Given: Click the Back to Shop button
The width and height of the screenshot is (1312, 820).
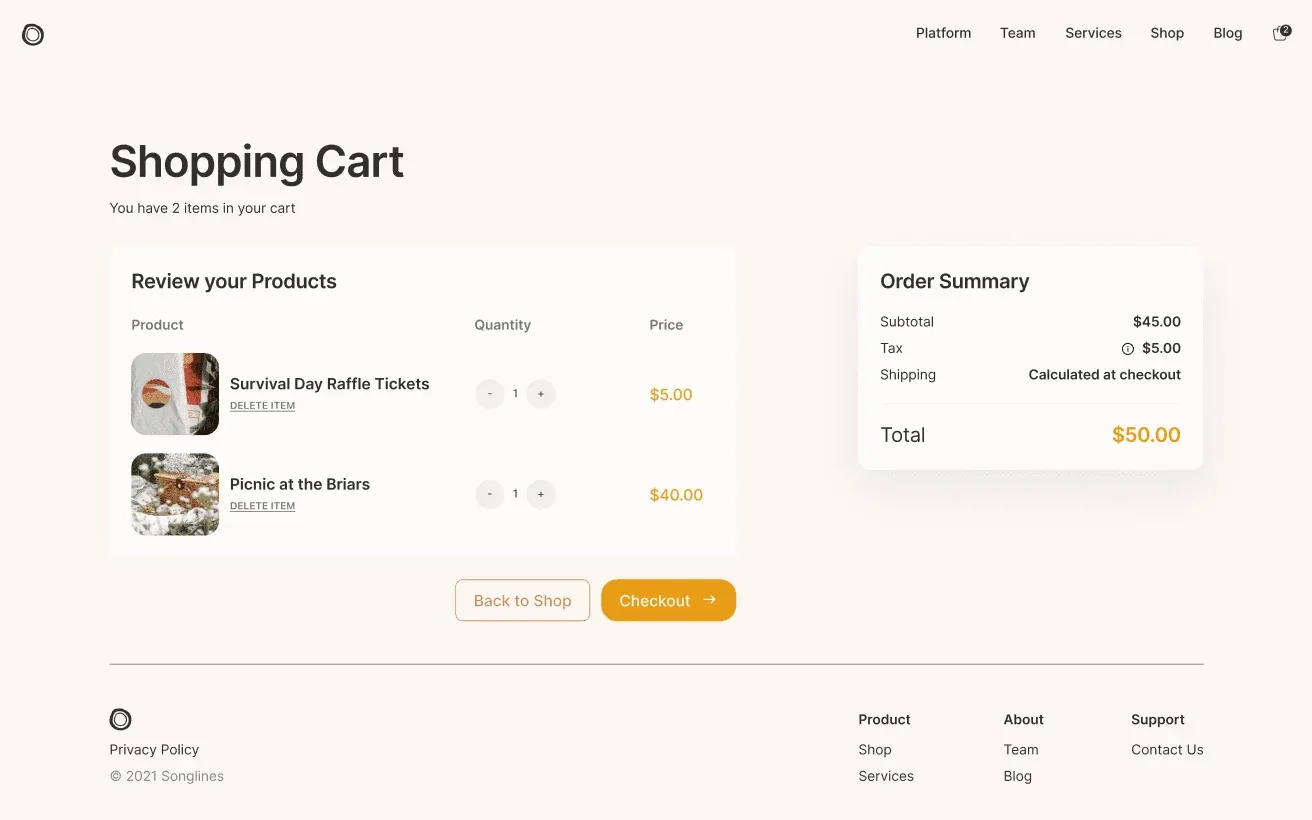Looking at the screenshot, I should (522, 600).
